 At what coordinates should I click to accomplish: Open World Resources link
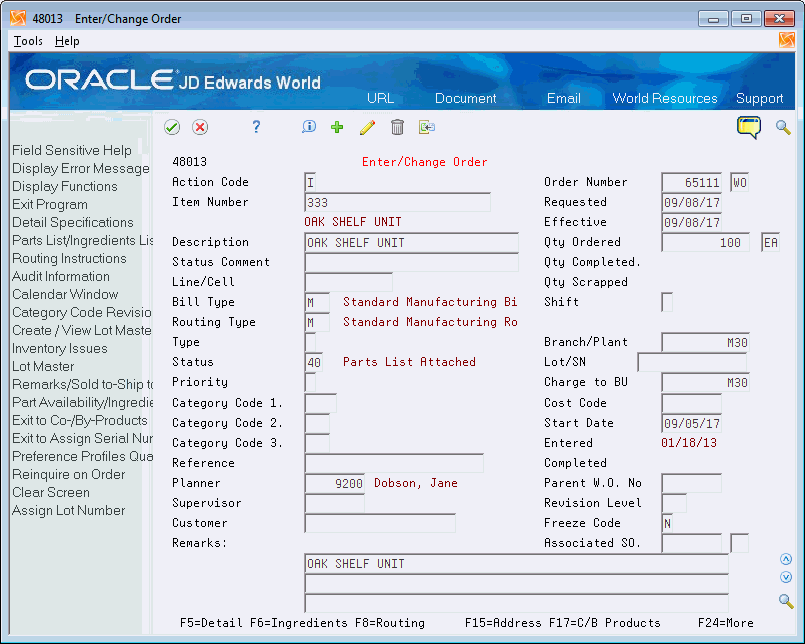click(665, 99)
